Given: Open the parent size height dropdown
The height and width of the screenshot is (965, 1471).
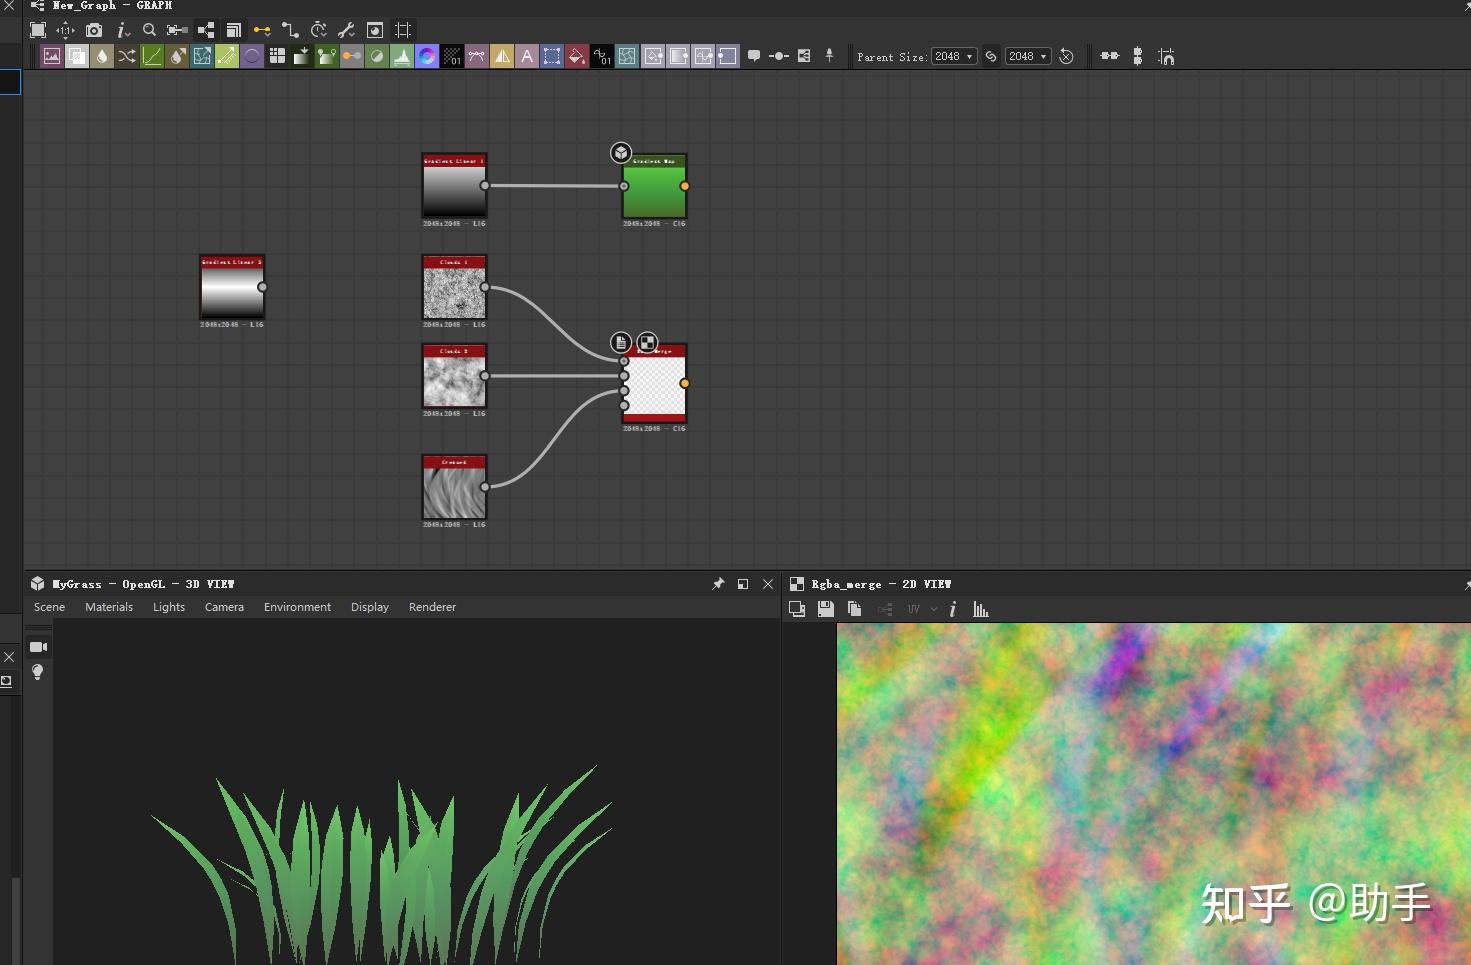Looking at the screenshot, I should 1027,56.
